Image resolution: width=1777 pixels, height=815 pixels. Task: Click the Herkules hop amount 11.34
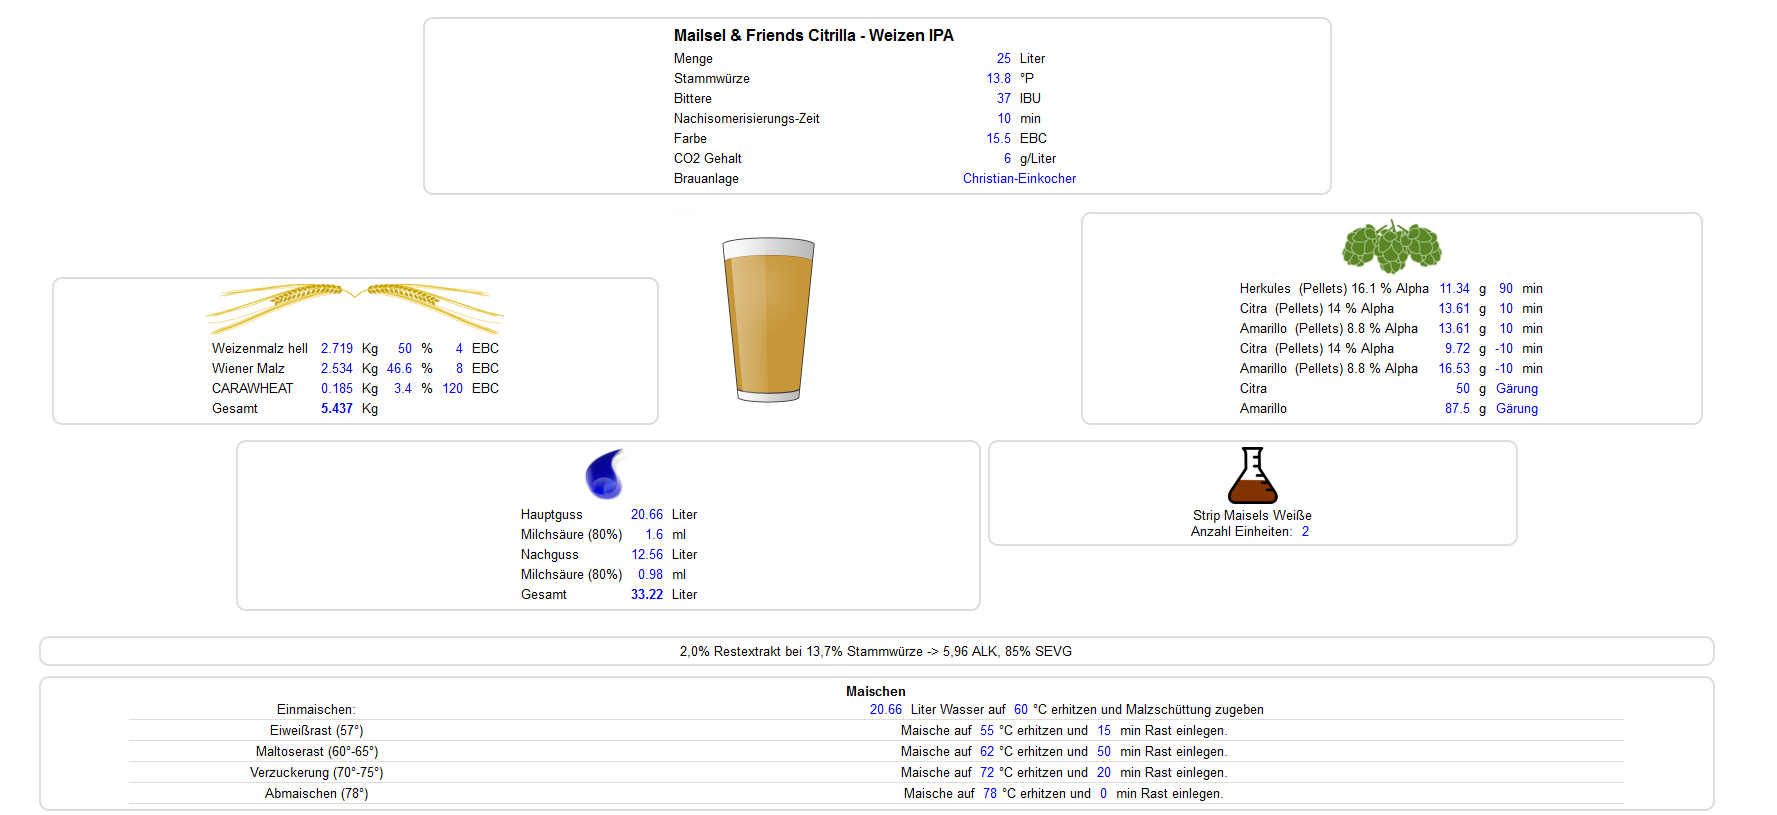1454,289
